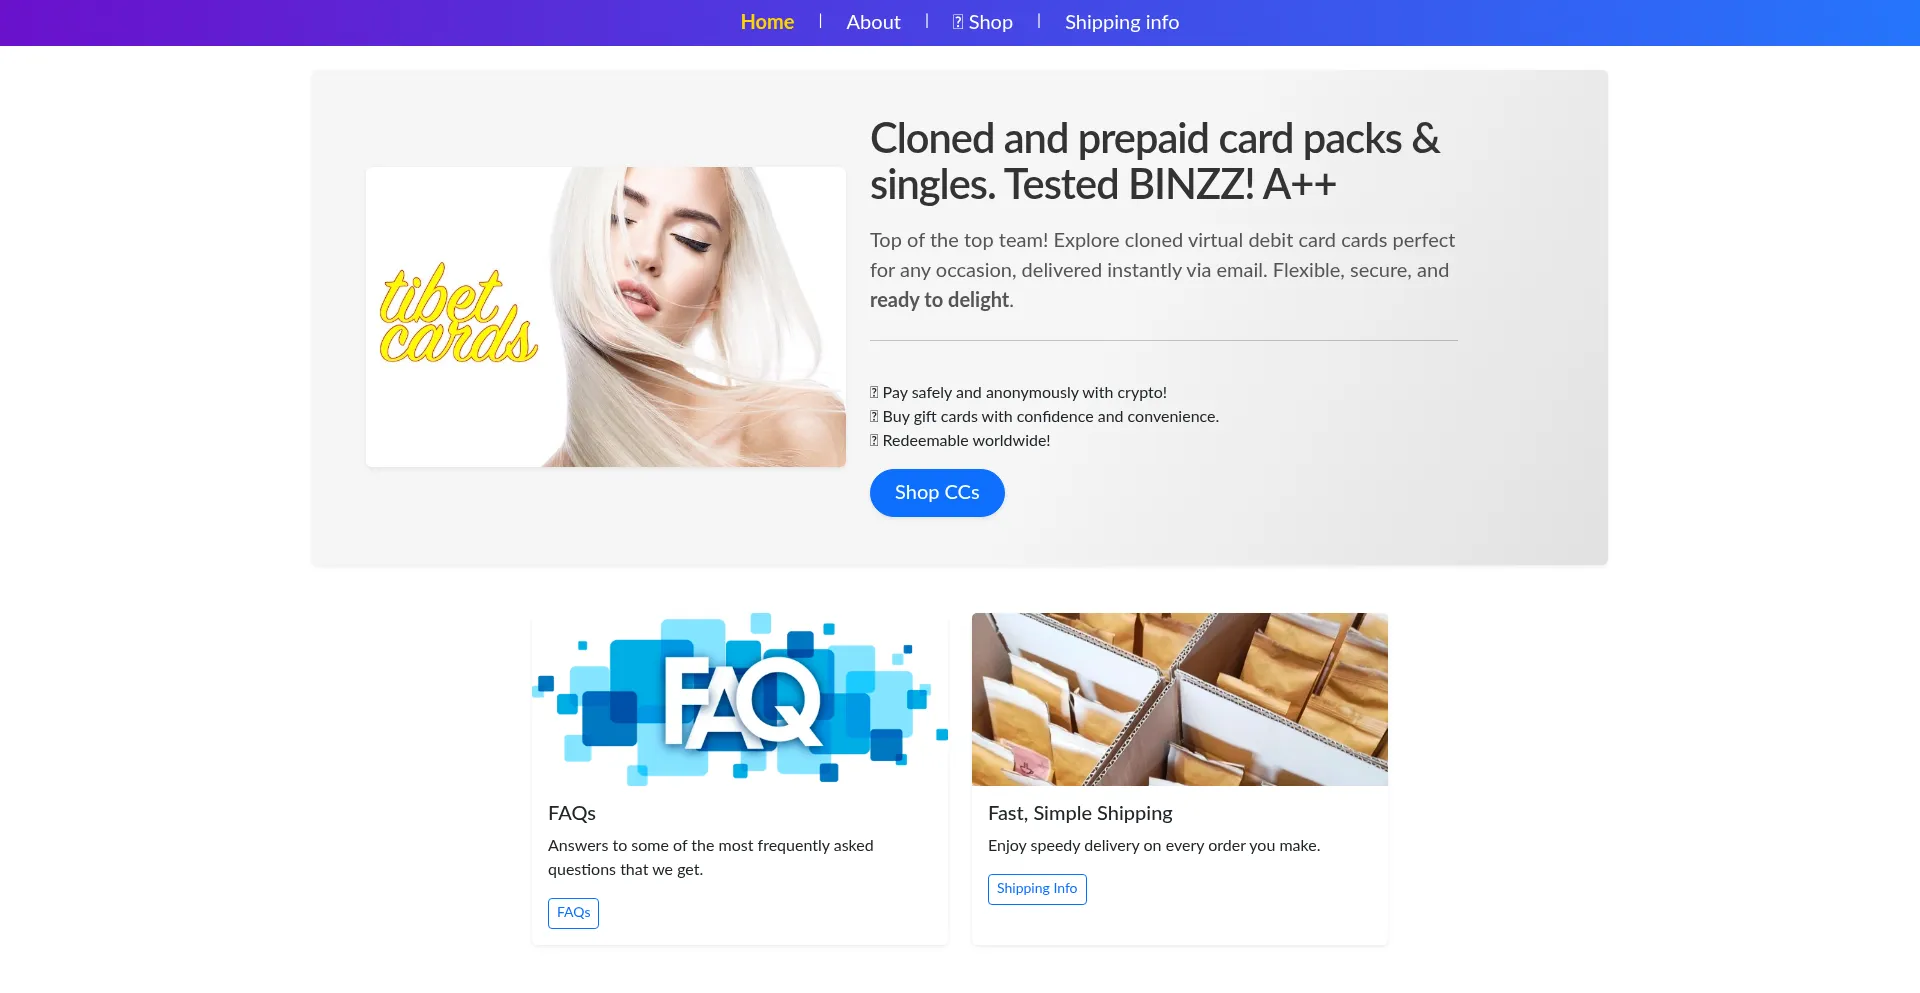
Task: Click the tibet cards yellow logo text
Action: (x=458, y=314)
